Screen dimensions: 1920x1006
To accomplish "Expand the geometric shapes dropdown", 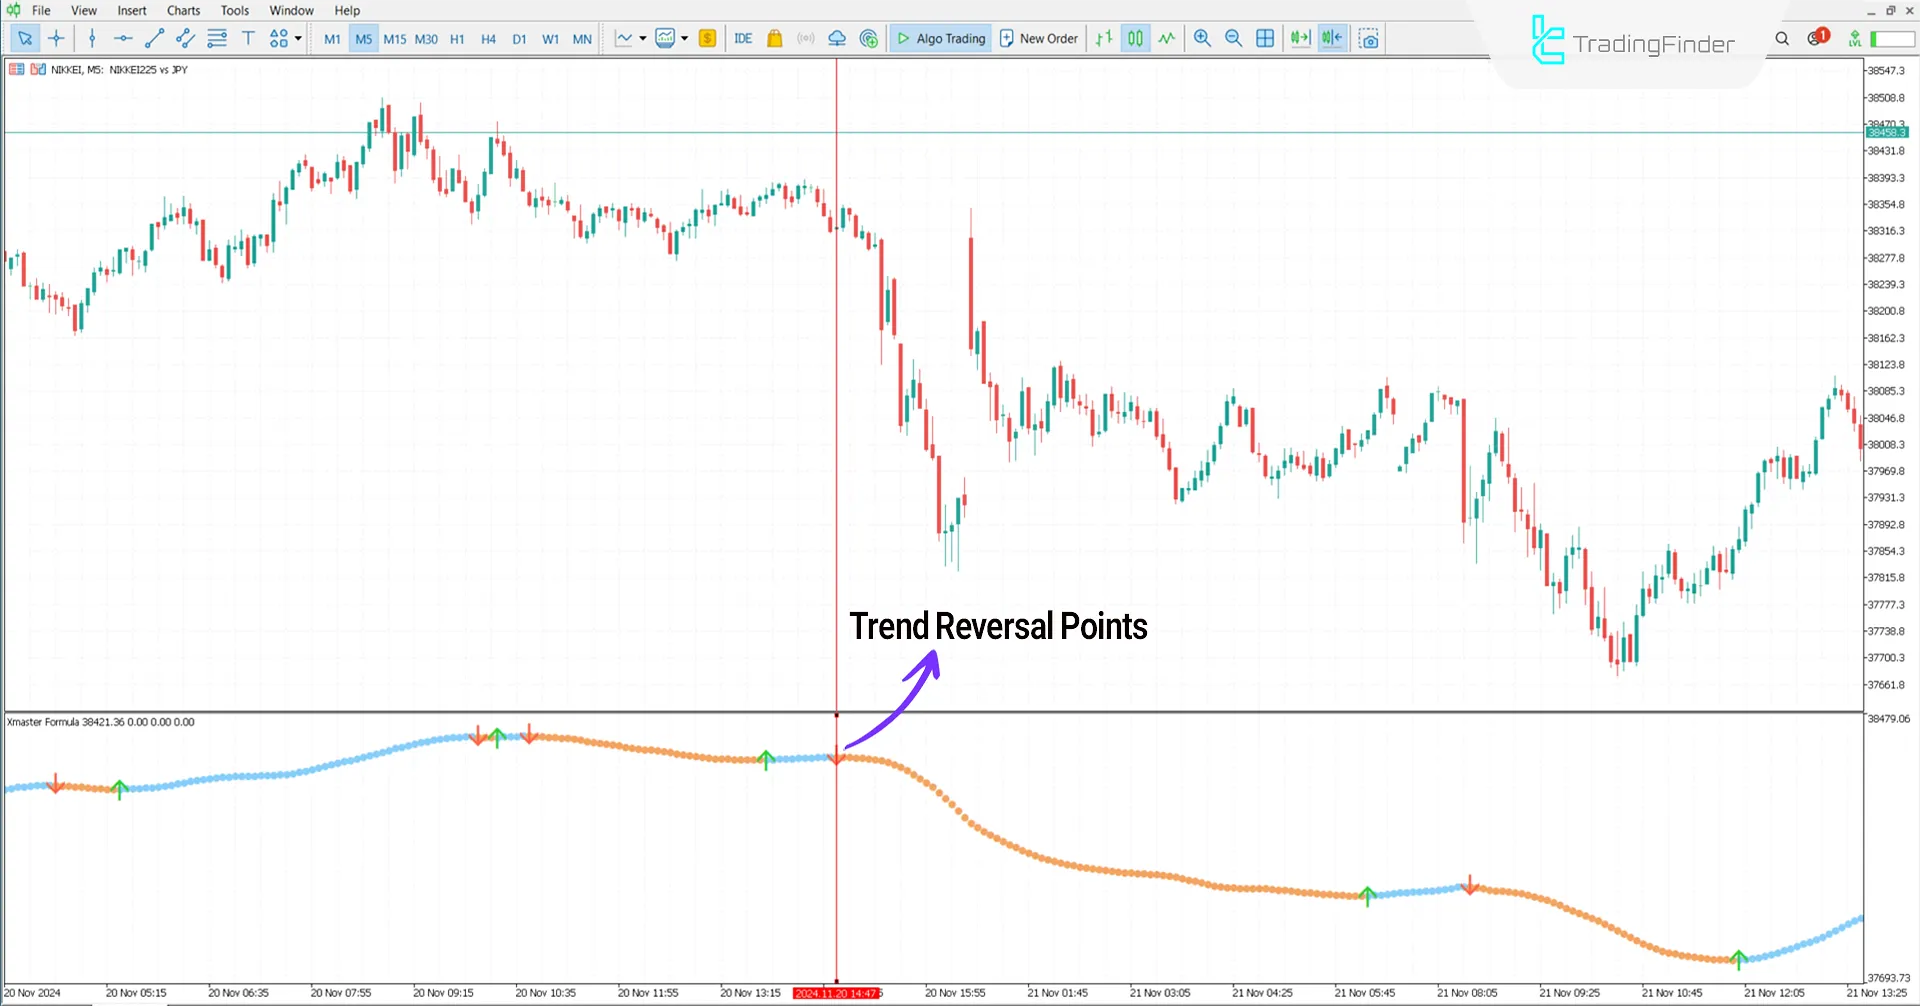I will tap(296, 38).
